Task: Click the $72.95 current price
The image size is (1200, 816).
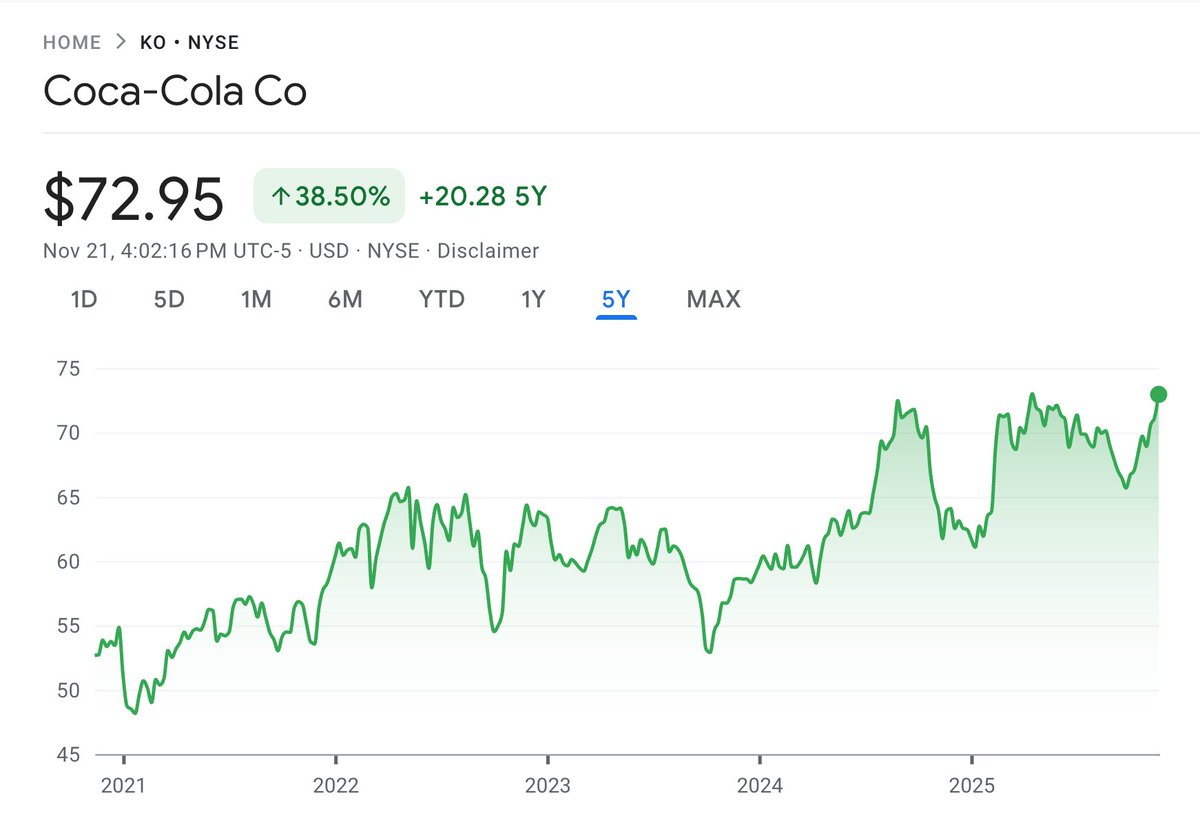Action: [134, 197]
